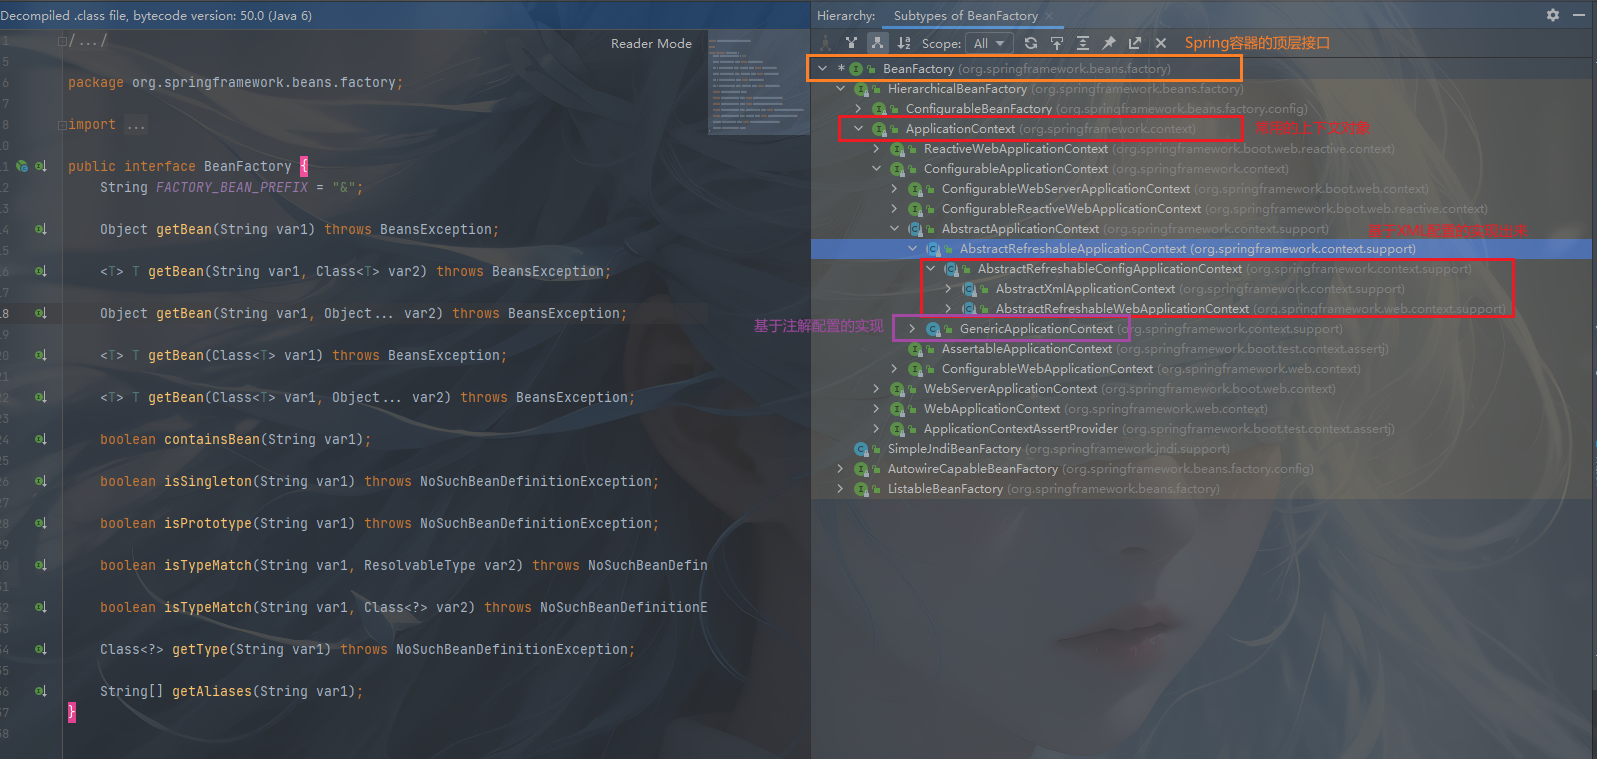Click gutter icon beside containsBean method
1597x759 pixels.
[41, 439]
